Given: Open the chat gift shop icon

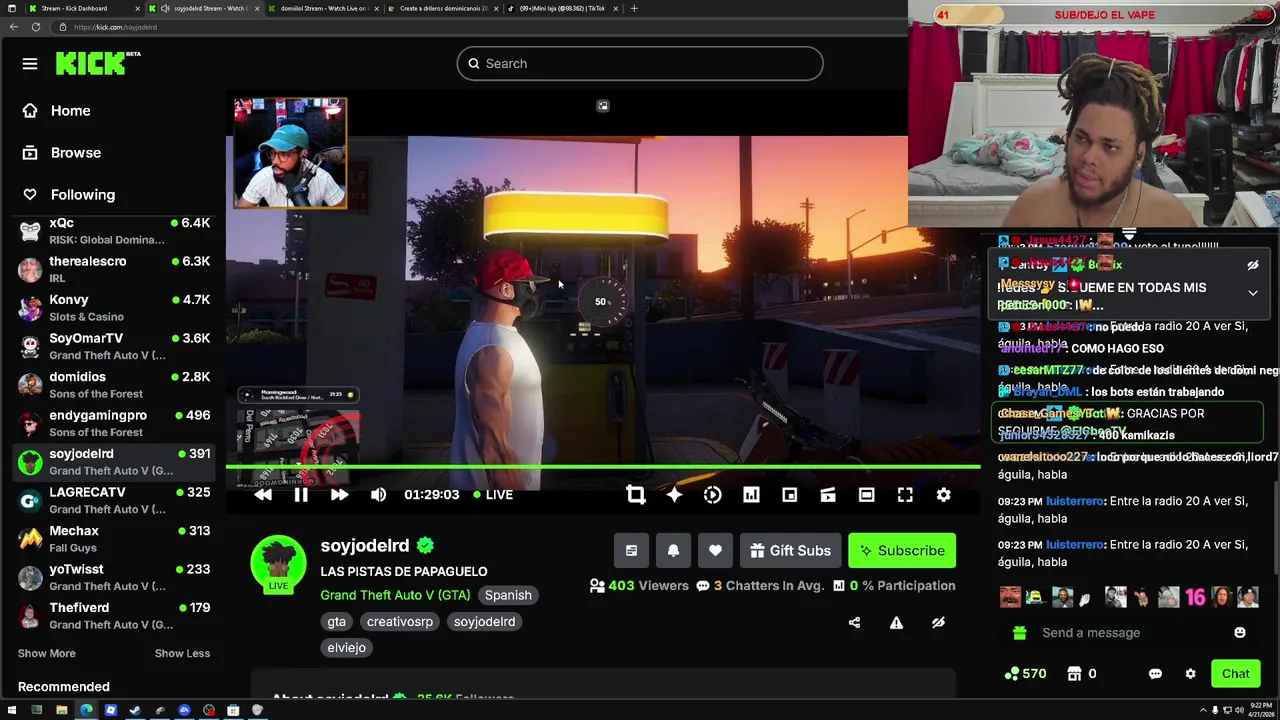Looking at the screenshot, I should [x=1074, y=674].
